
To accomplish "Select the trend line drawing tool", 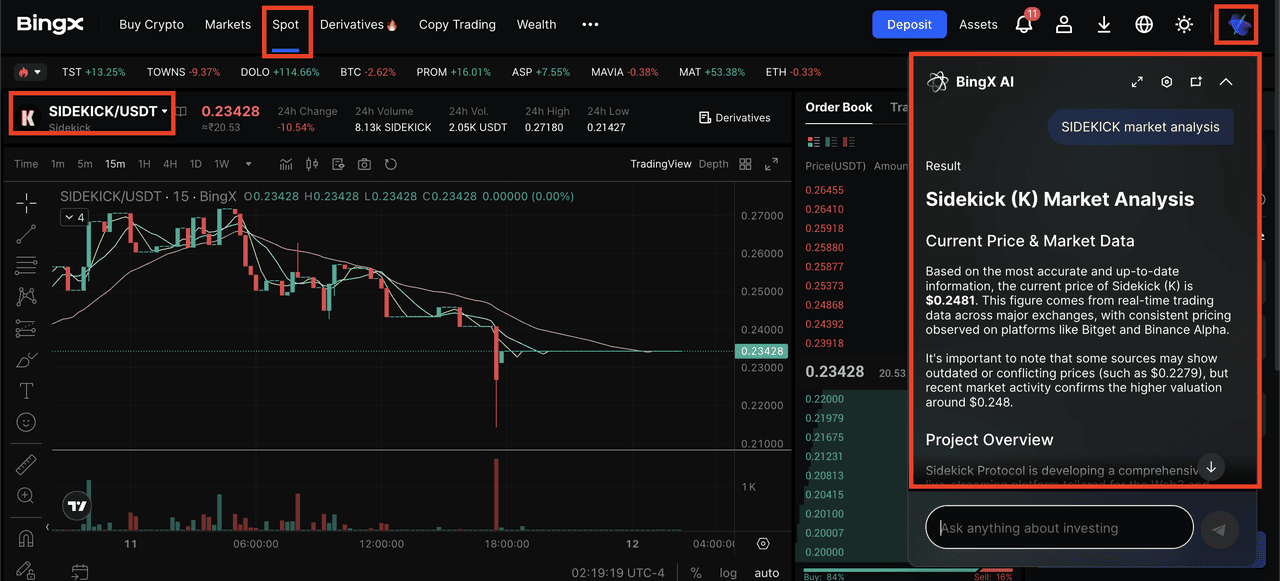I will tap(27, 234).
